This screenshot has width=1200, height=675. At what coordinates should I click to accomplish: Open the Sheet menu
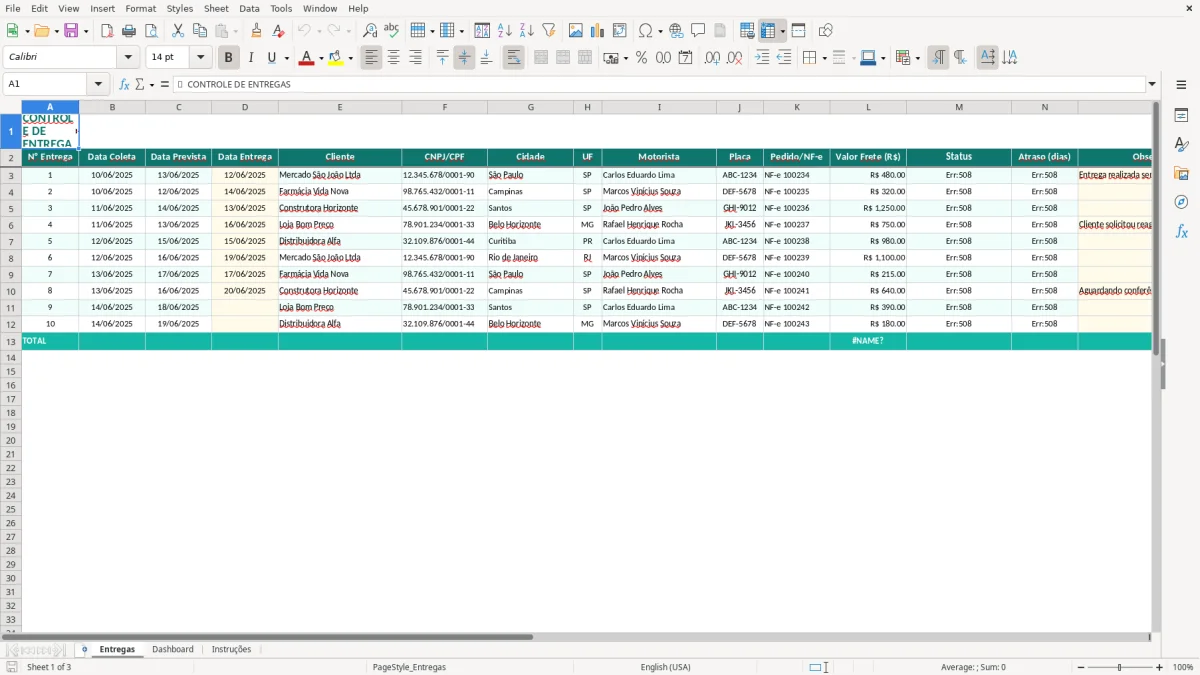tap(216, 8)
